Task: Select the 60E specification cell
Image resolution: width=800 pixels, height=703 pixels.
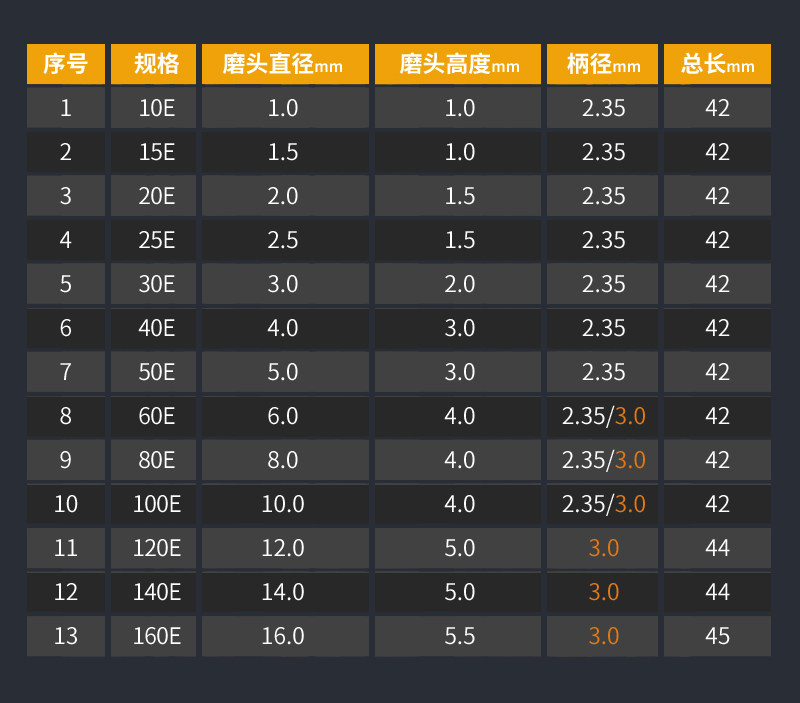Action: (156, 416)
